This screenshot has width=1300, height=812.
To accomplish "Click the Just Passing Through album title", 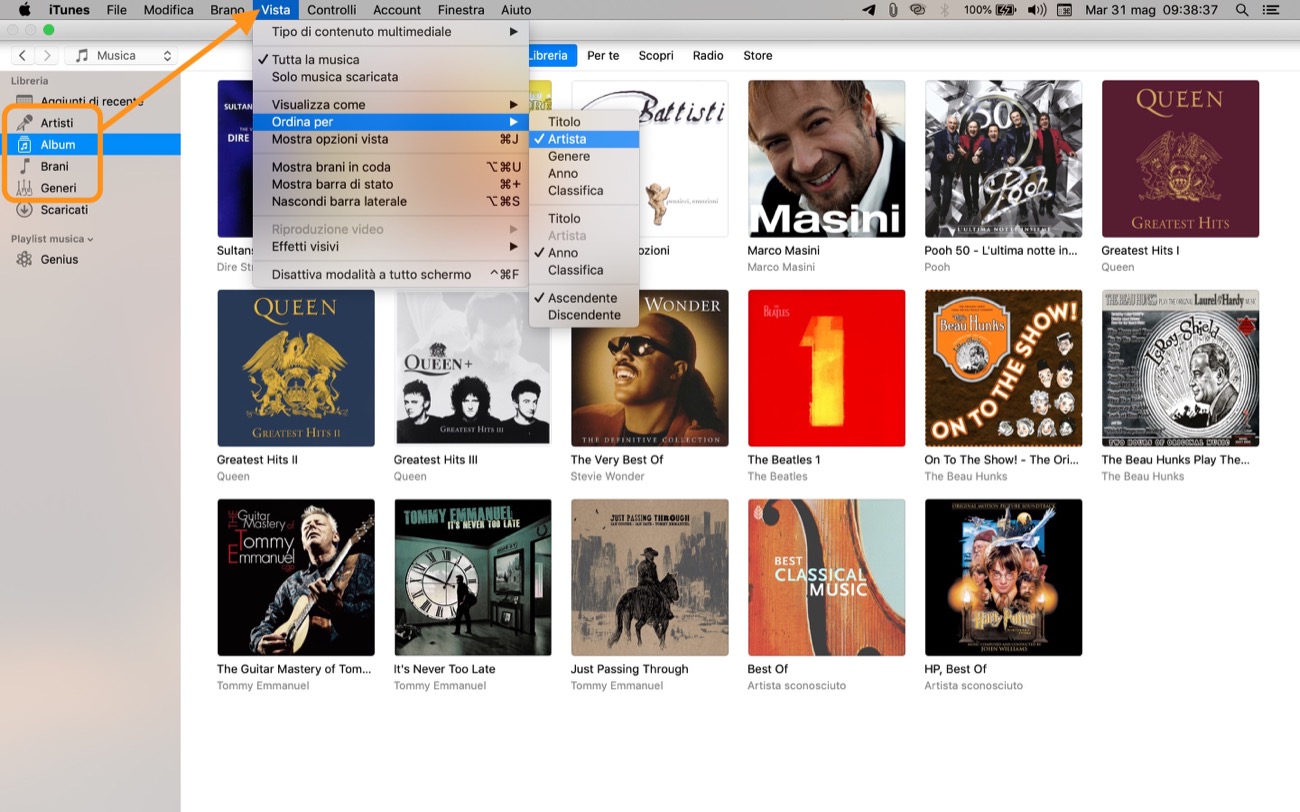I will (x=630, y=670).
